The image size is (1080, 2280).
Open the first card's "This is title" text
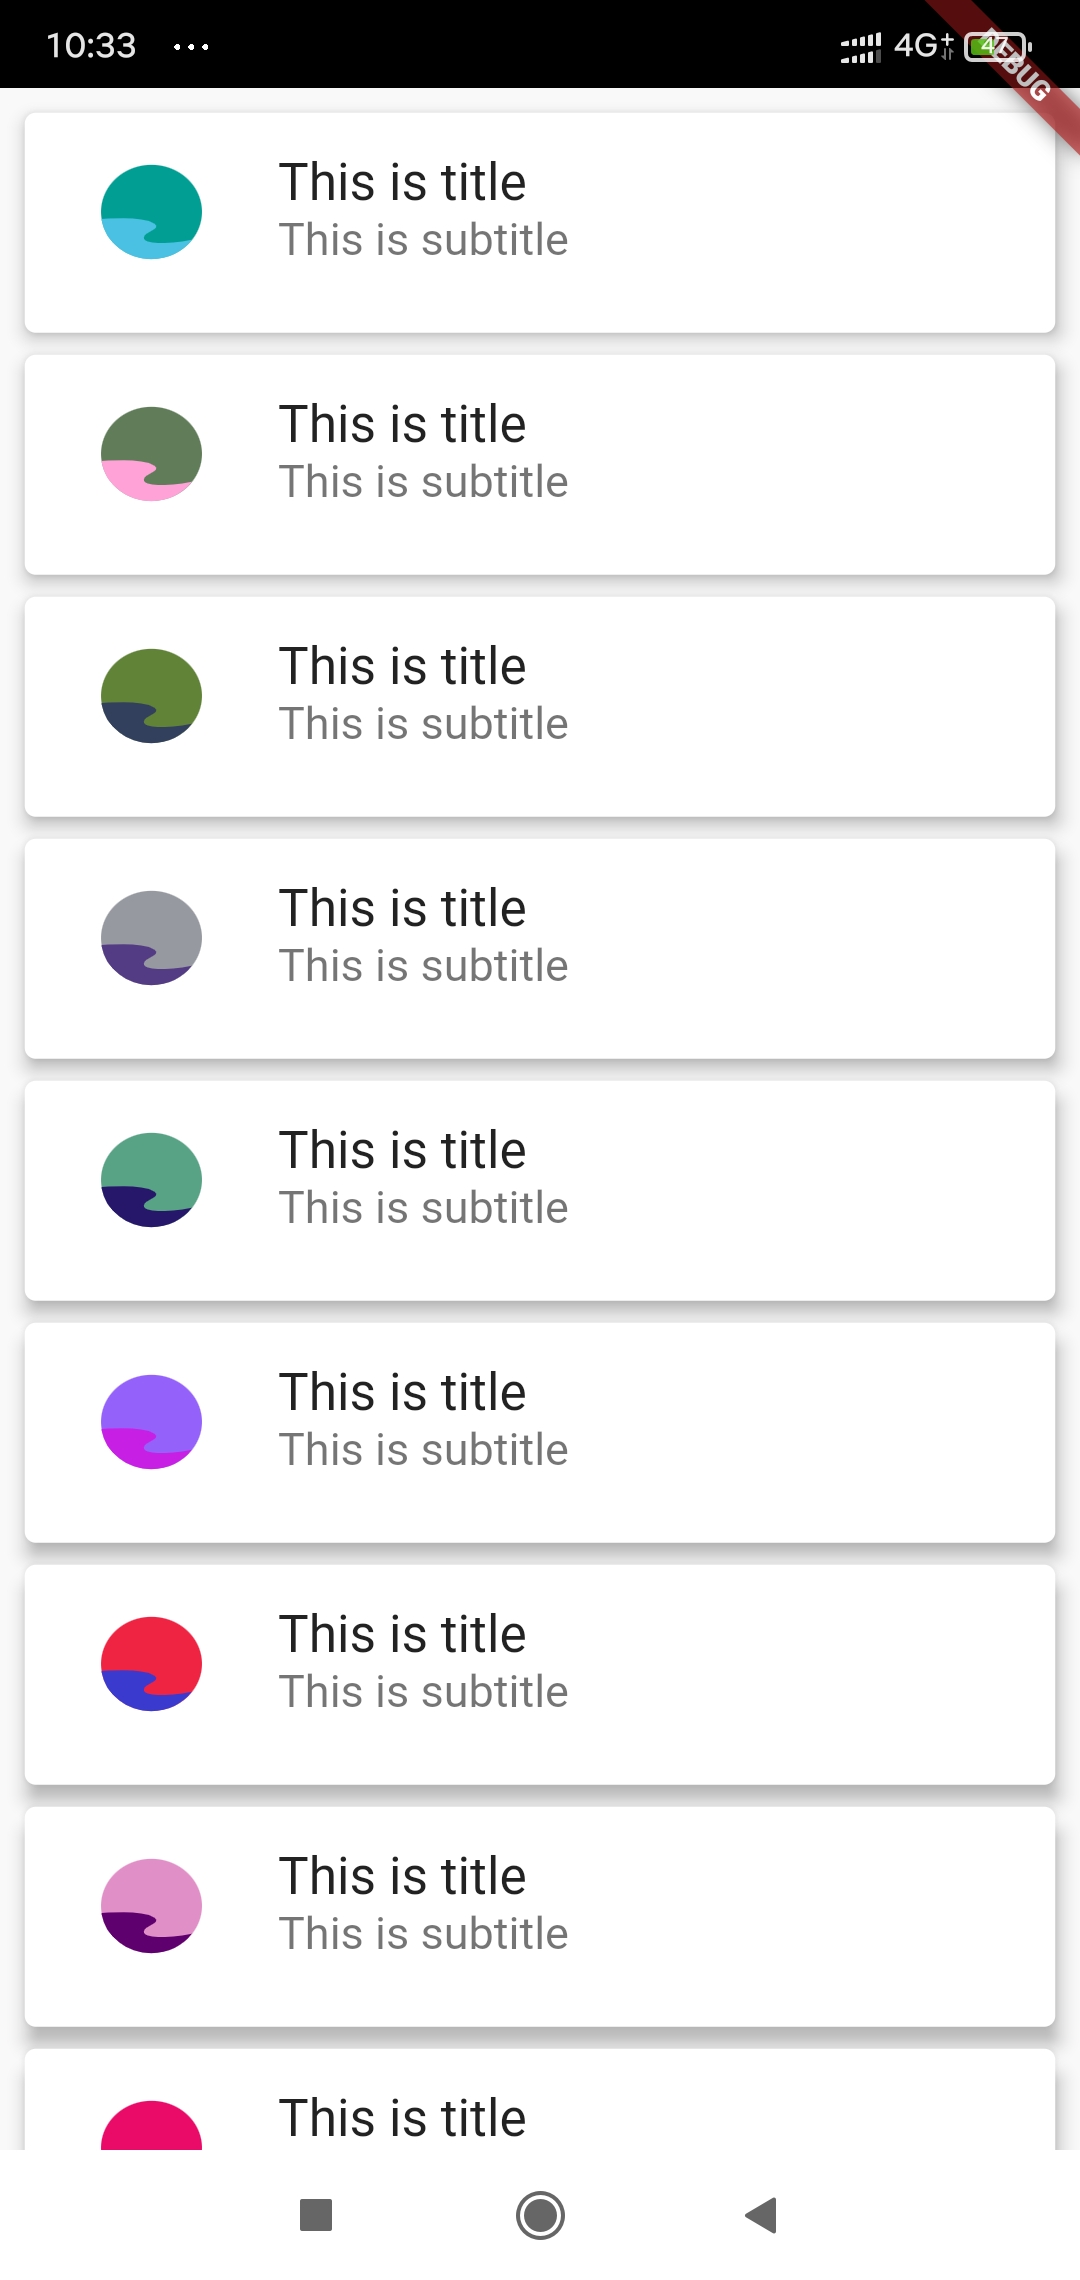pos(402,182)
